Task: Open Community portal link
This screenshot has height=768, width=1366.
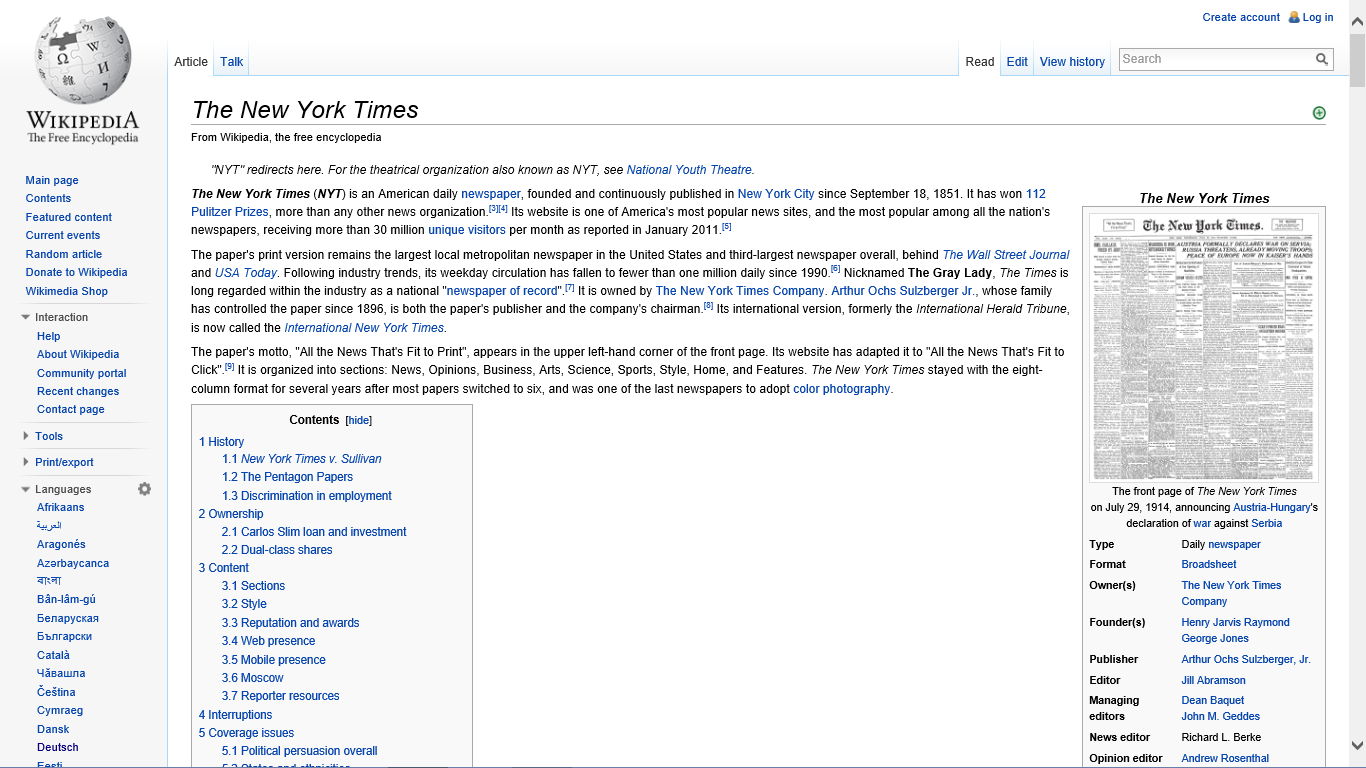Action: click(82, 373)
